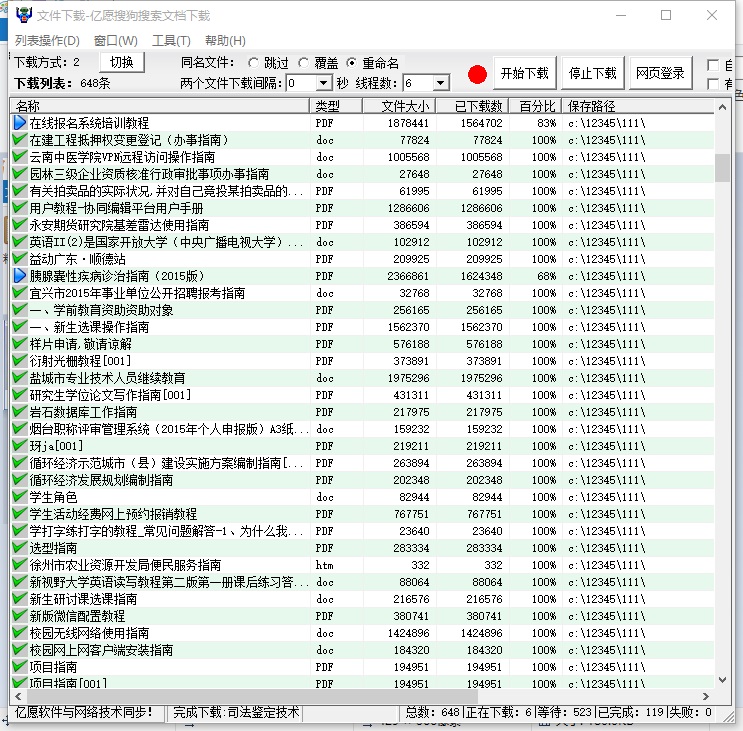
Task: Open the 窗口(W) menu
Action: click(x=116, y=41)
